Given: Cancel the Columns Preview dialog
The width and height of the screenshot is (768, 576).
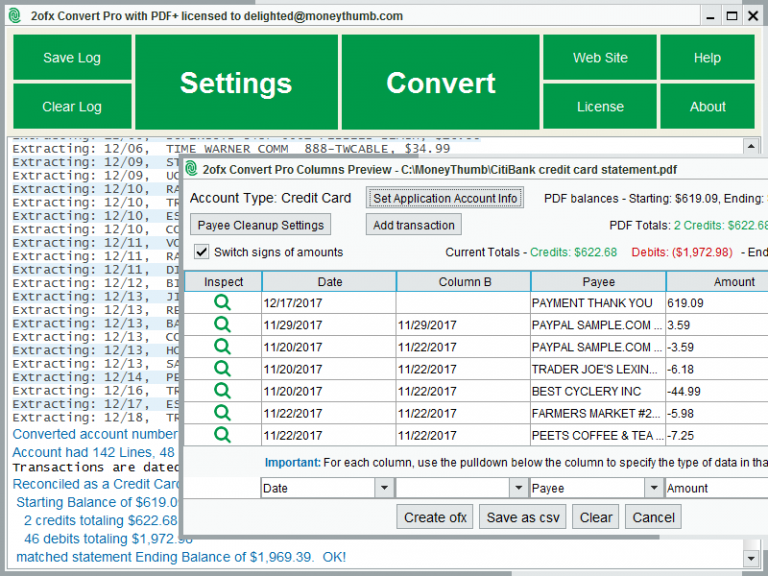Looking at the screenshot, I should click(653, 517).
